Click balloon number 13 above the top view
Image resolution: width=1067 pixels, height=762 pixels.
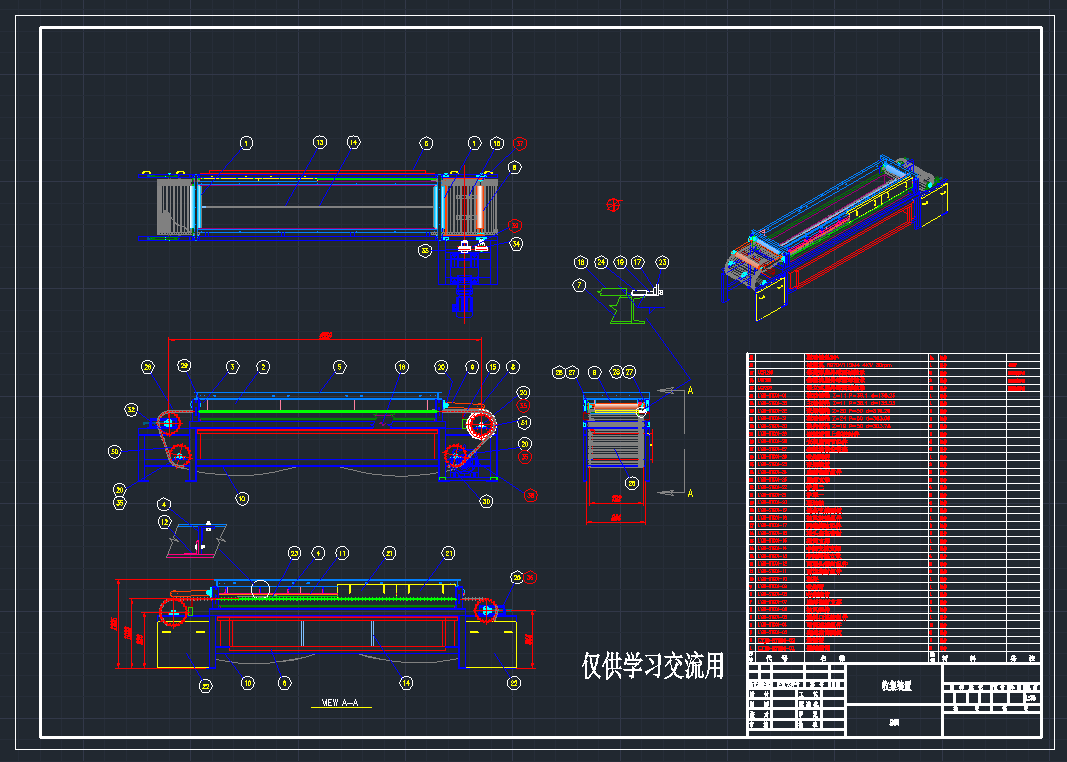[319, 142]
